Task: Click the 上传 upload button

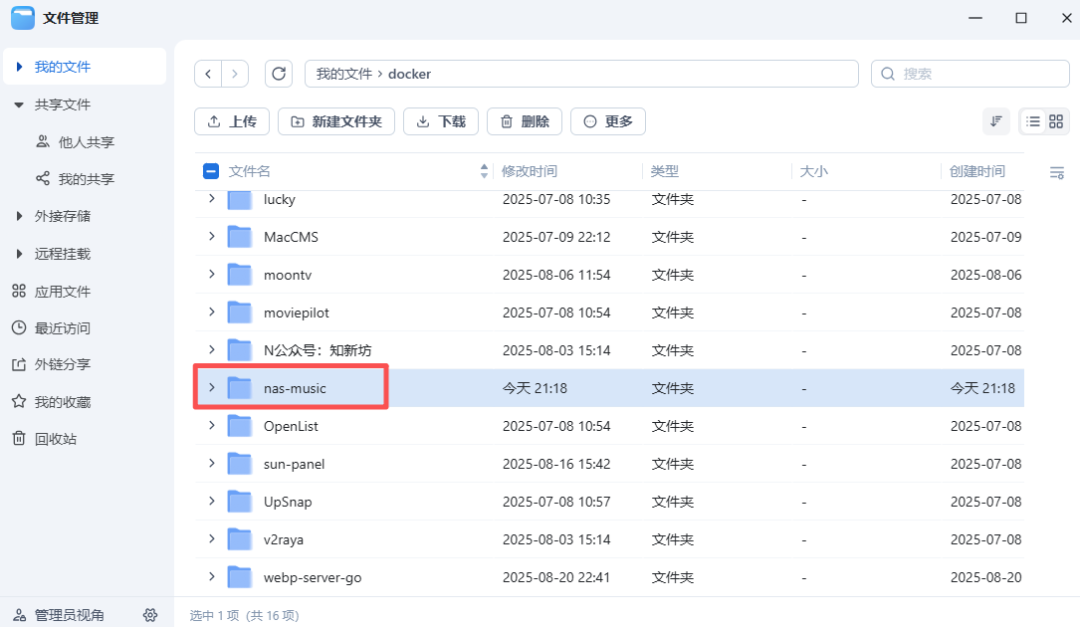Action: click(232, 122)
